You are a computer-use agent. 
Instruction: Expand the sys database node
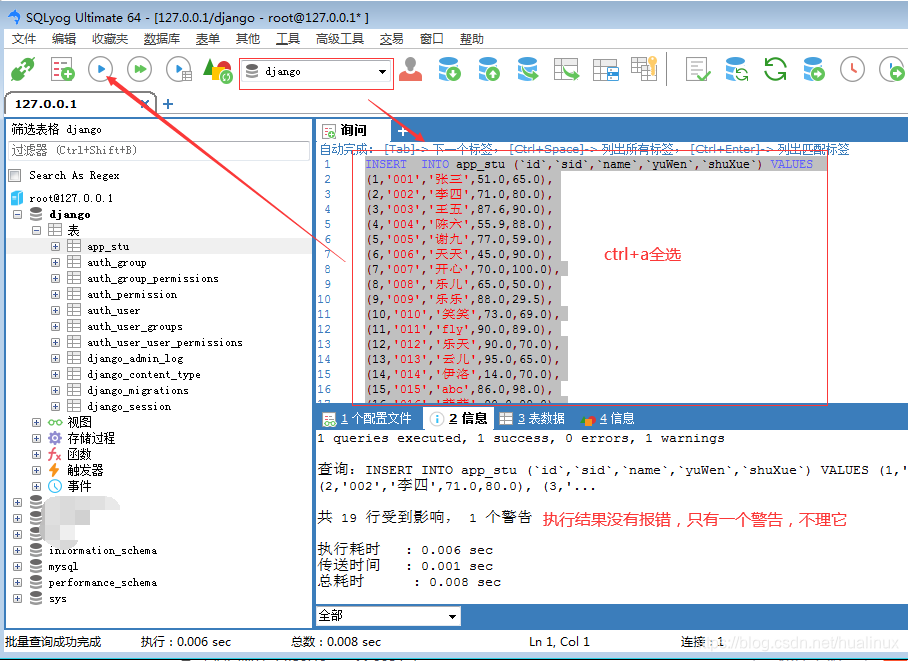point(17,598)
